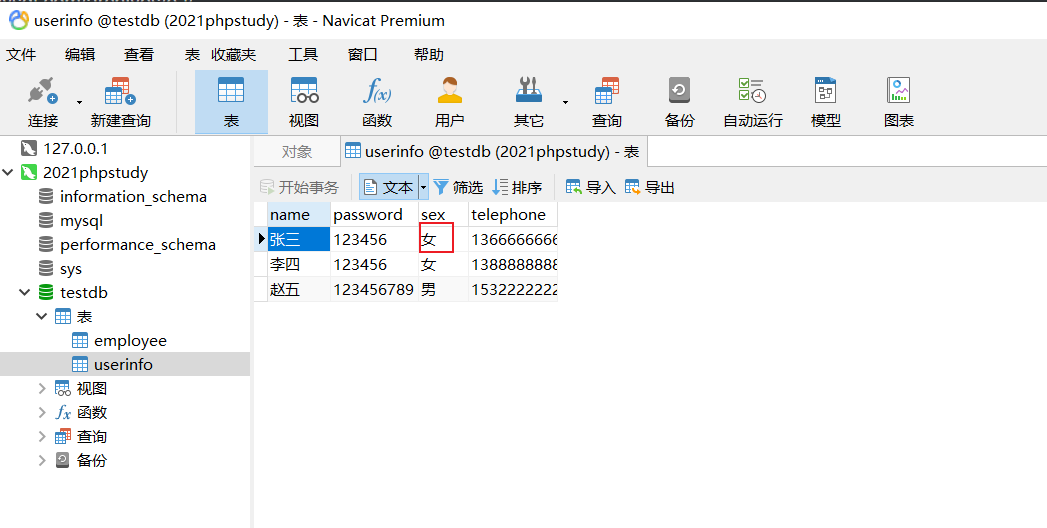Screen dimensions: 1047x528
Task: Expand the 函数 tree node
Action: pos(42,413)
